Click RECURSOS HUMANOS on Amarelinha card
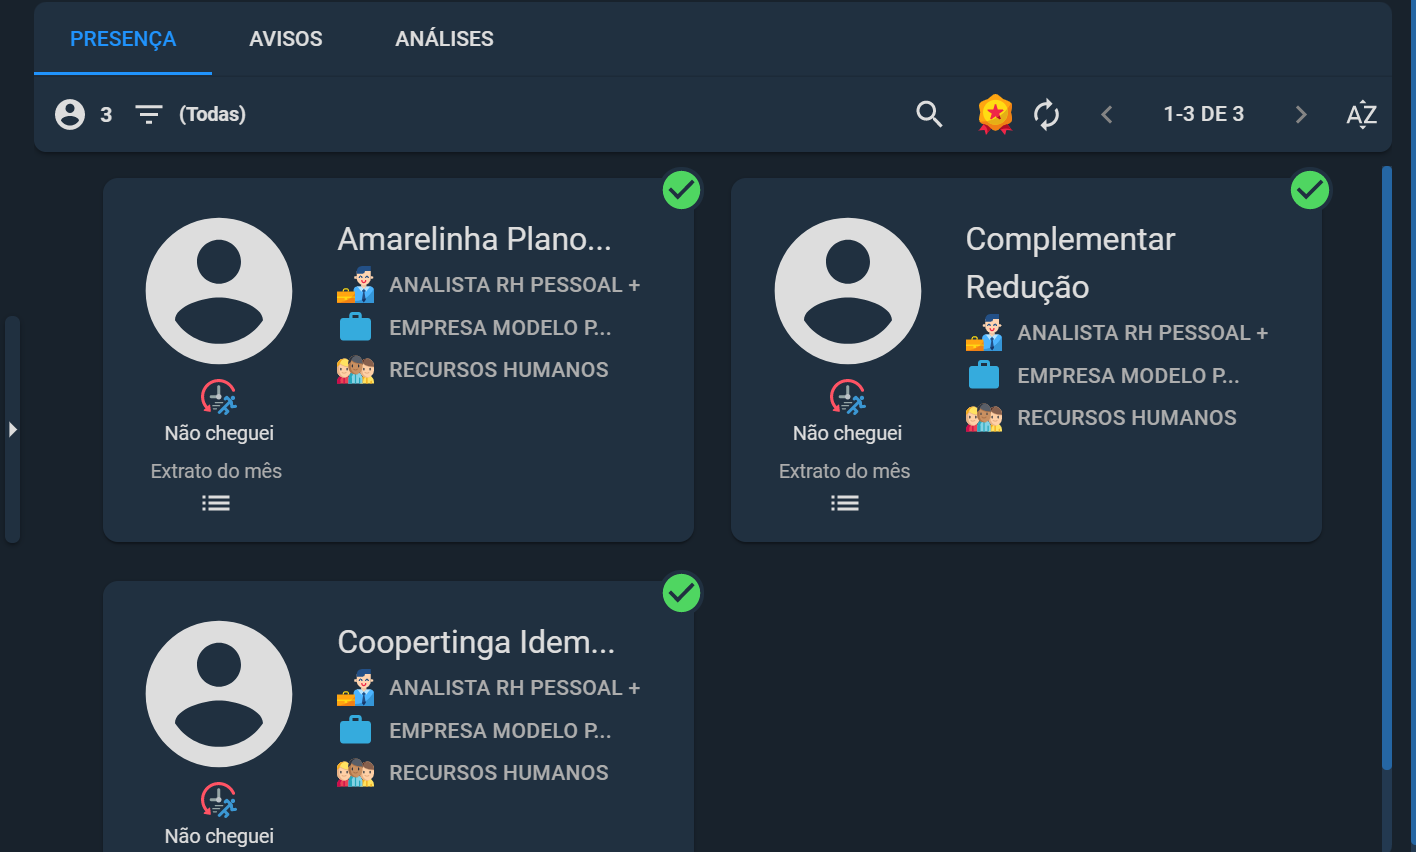 [499, 370]
